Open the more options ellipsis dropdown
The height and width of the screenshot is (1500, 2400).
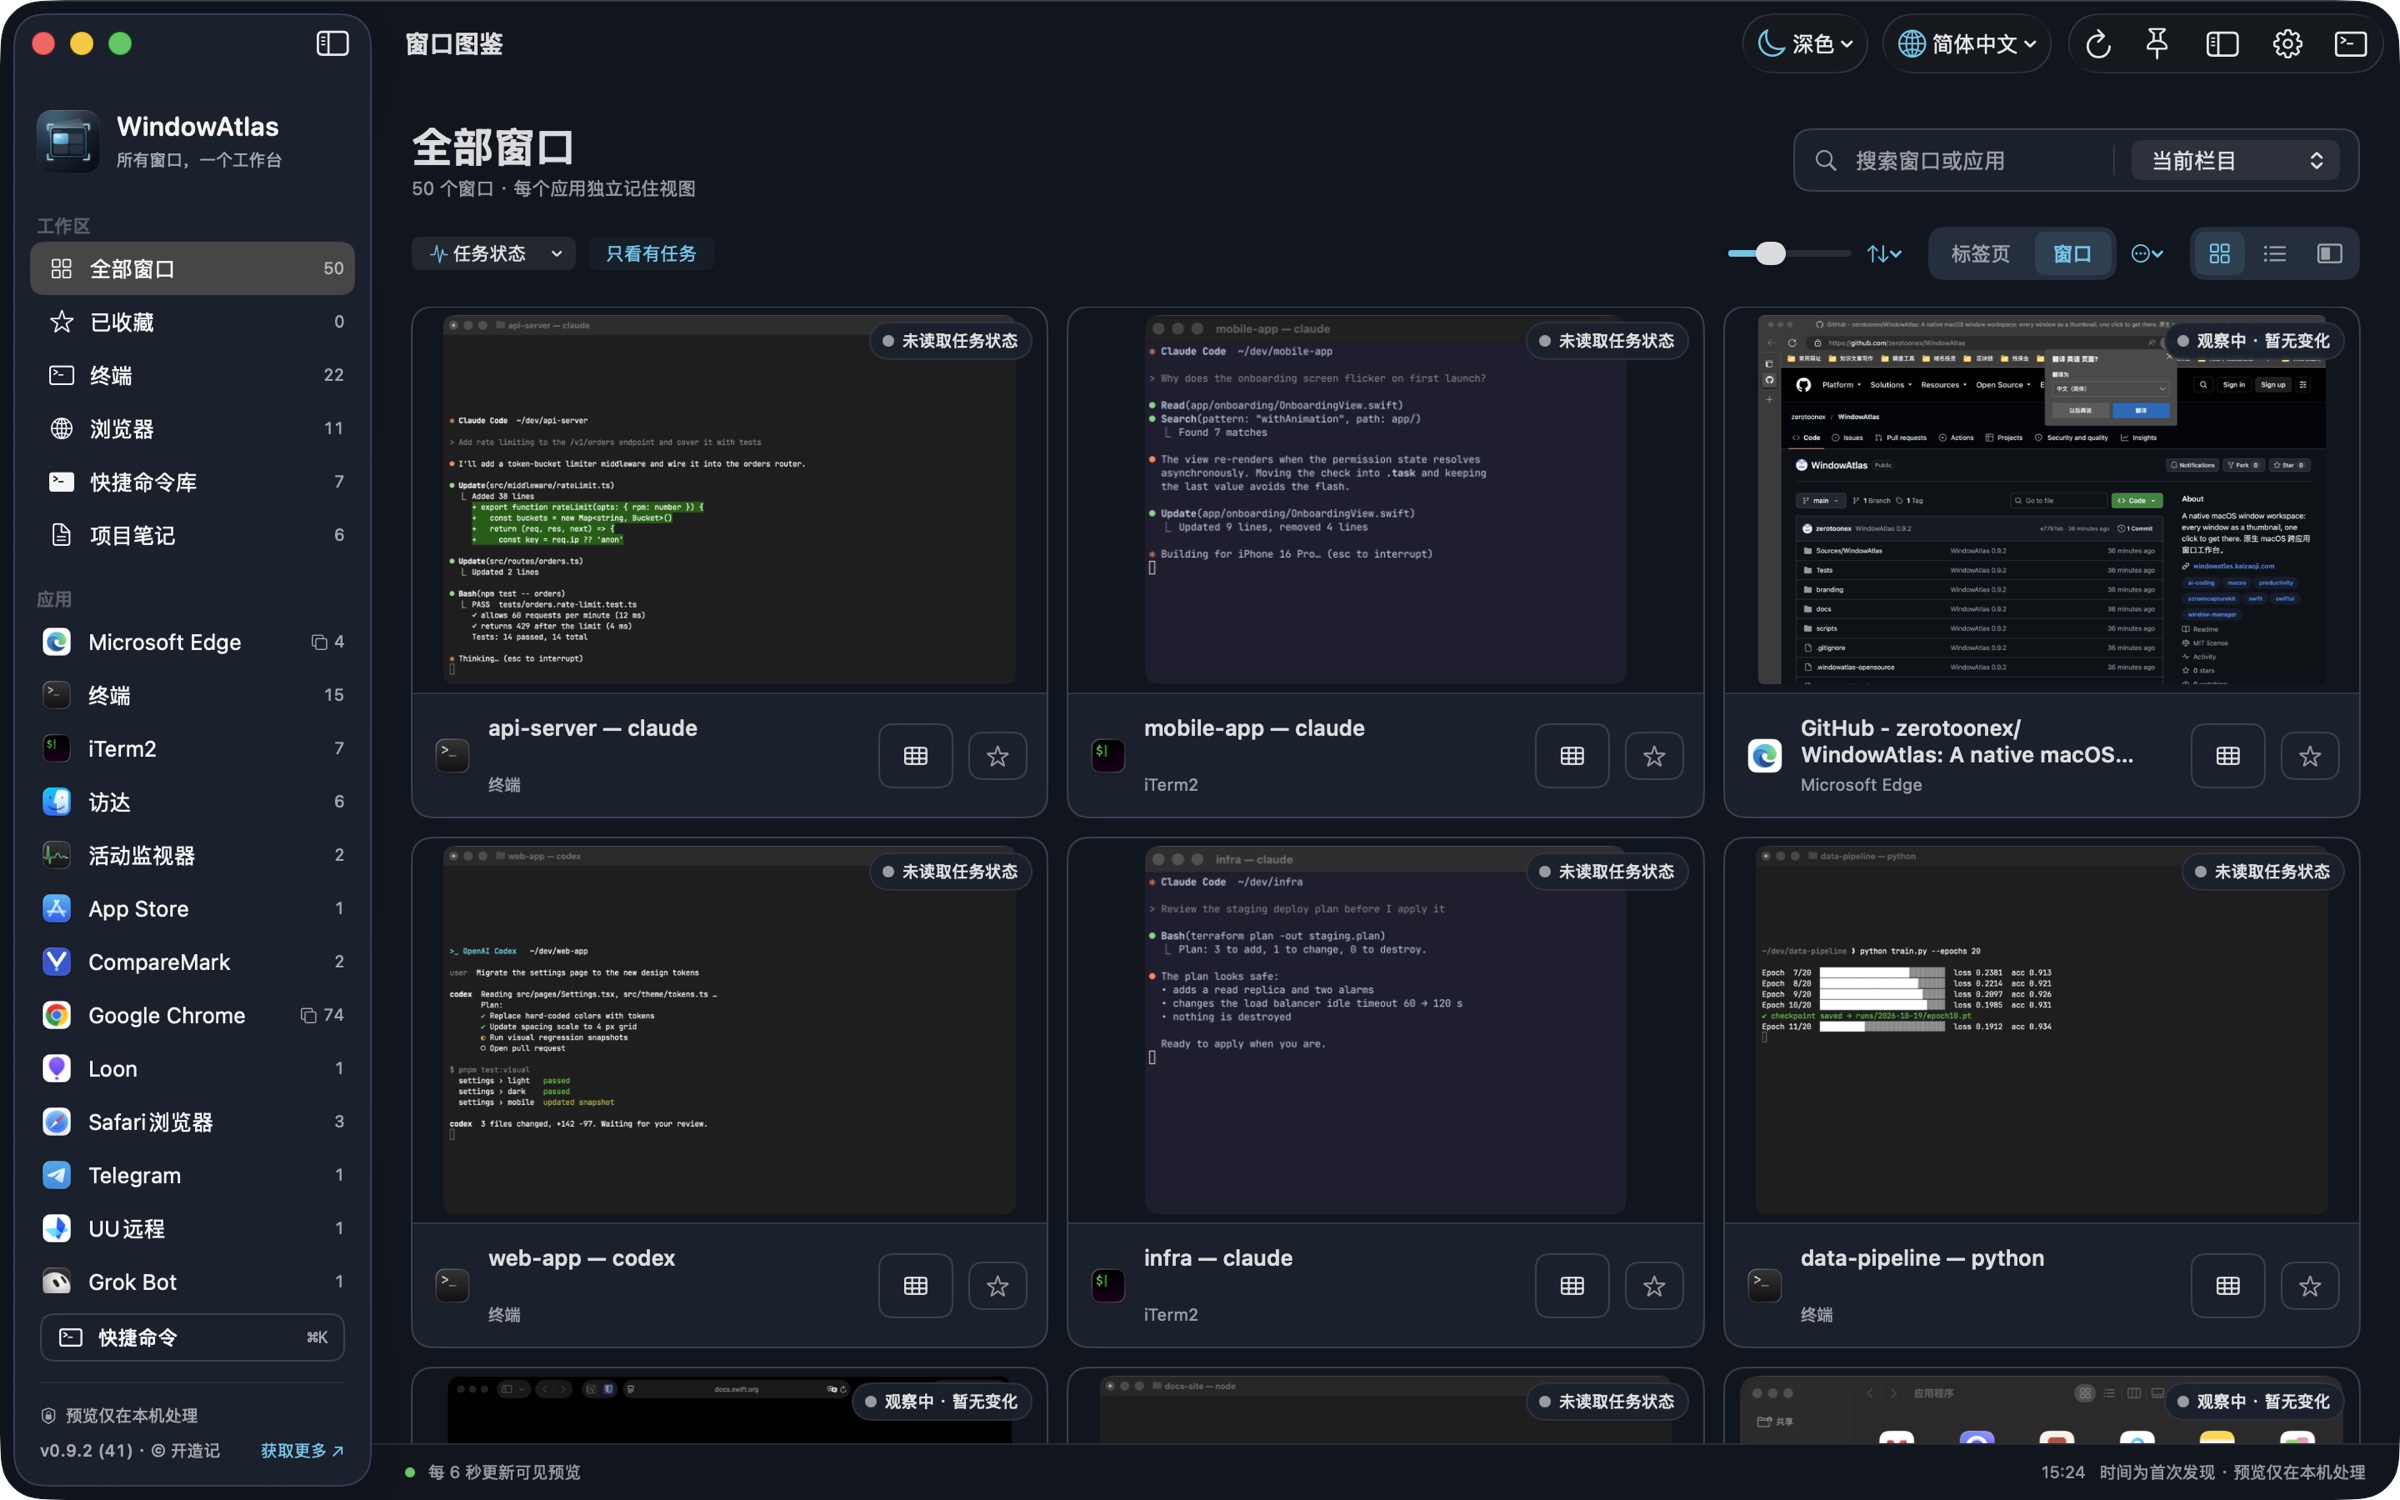pos(2147,254)
